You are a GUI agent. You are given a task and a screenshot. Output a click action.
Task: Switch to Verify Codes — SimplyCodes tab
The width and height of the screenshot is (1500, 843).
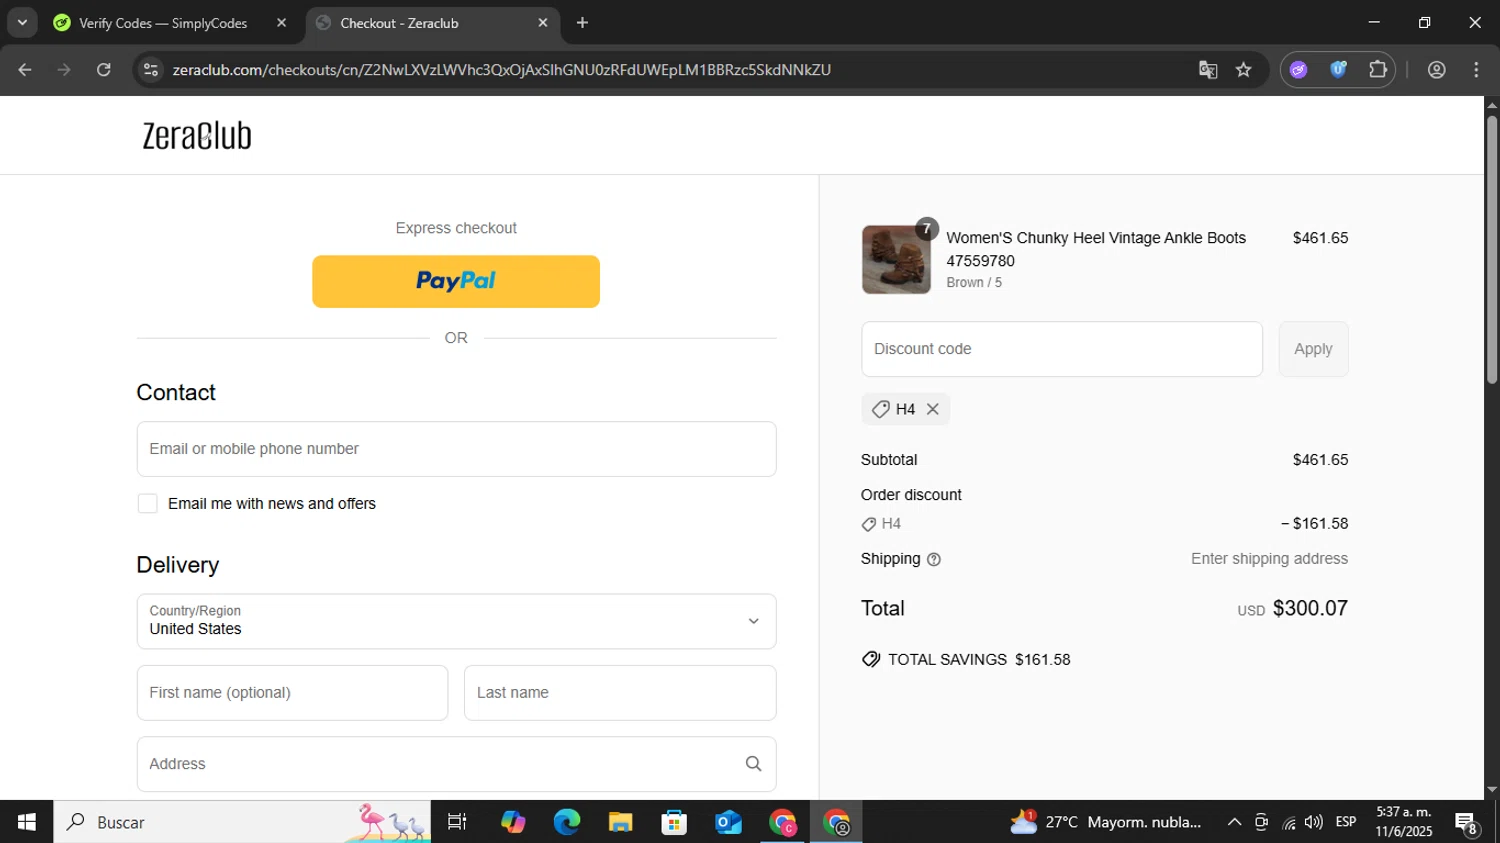[x=163, y=23]
